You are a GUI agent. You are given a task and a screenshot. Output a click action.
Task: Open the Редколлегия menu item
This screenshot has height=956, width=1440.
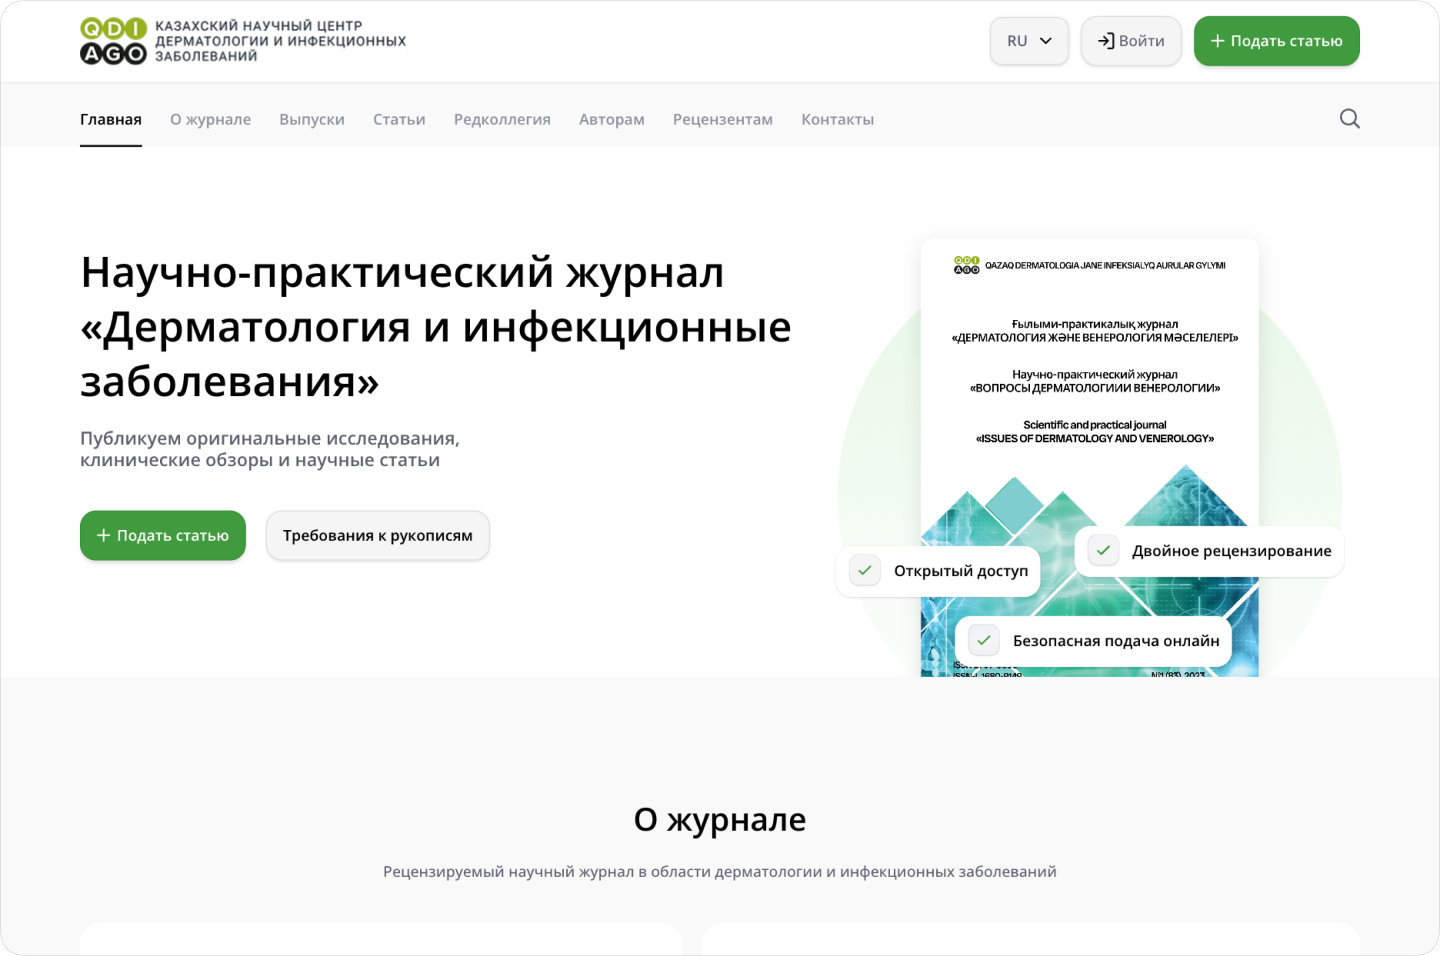coord(502,119)
